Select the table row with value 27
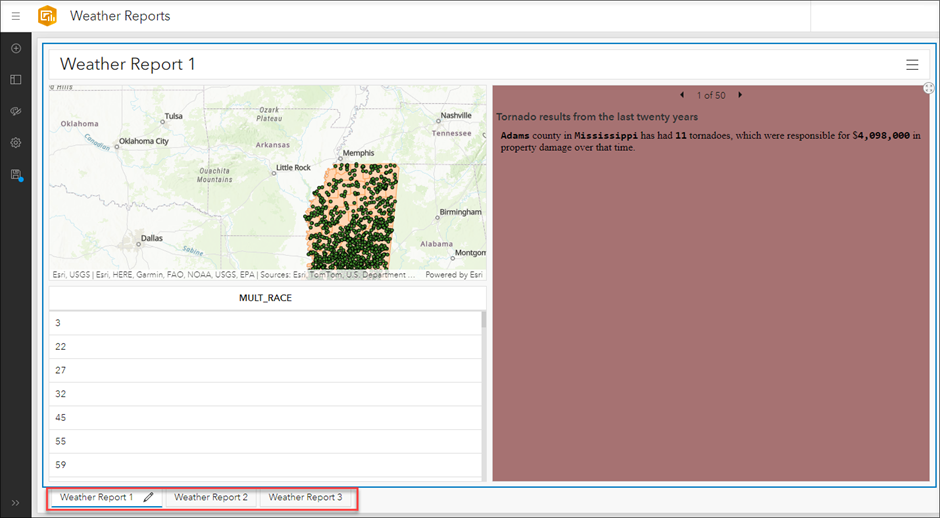Viewport: 940px width, 518px height. click(x=266, y=370)
